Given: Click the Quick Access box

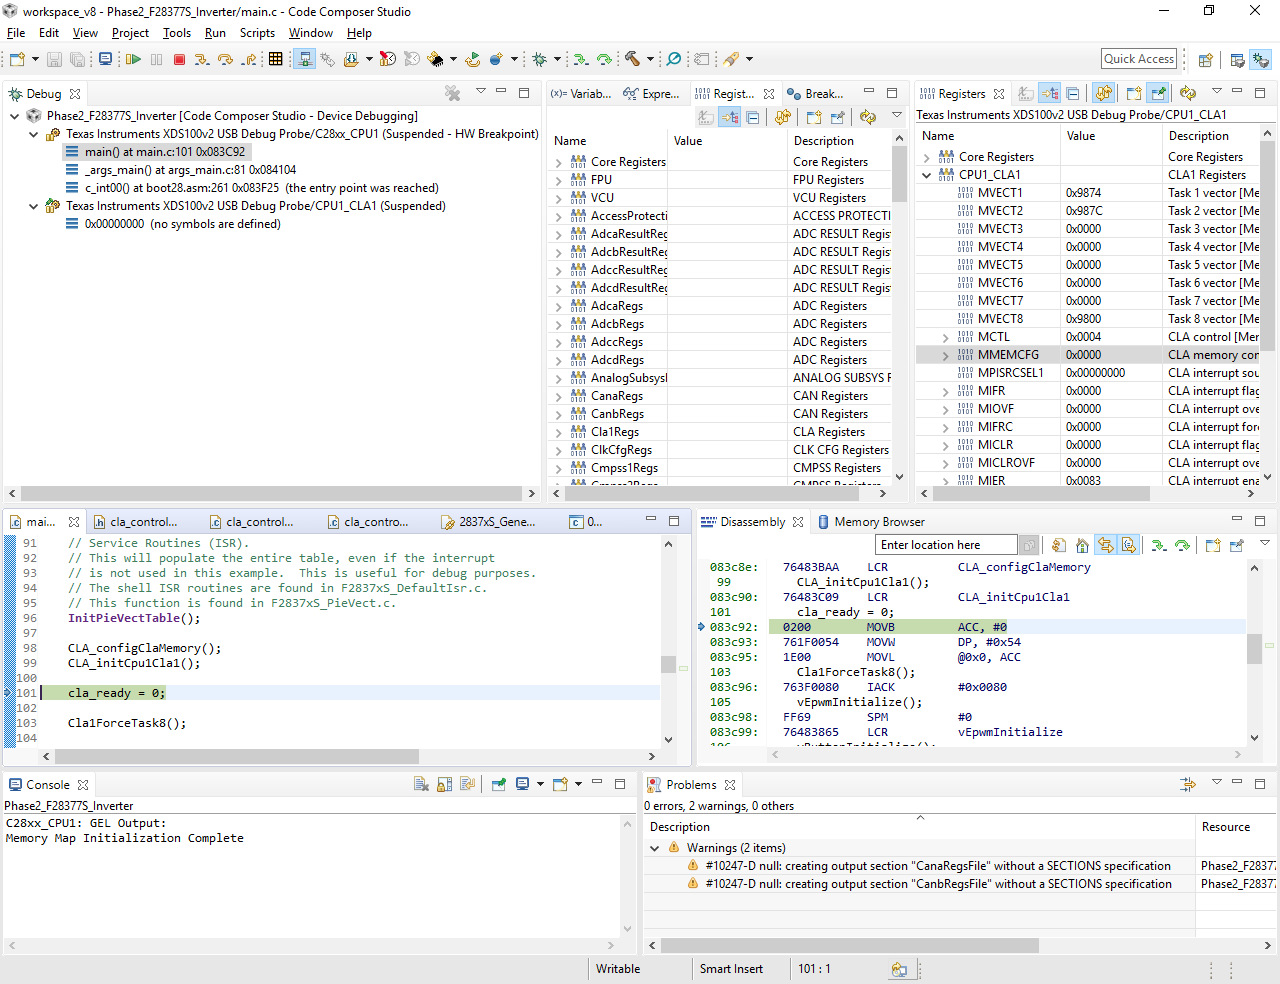Looking at the screenshot, I should click(1139, 59).
